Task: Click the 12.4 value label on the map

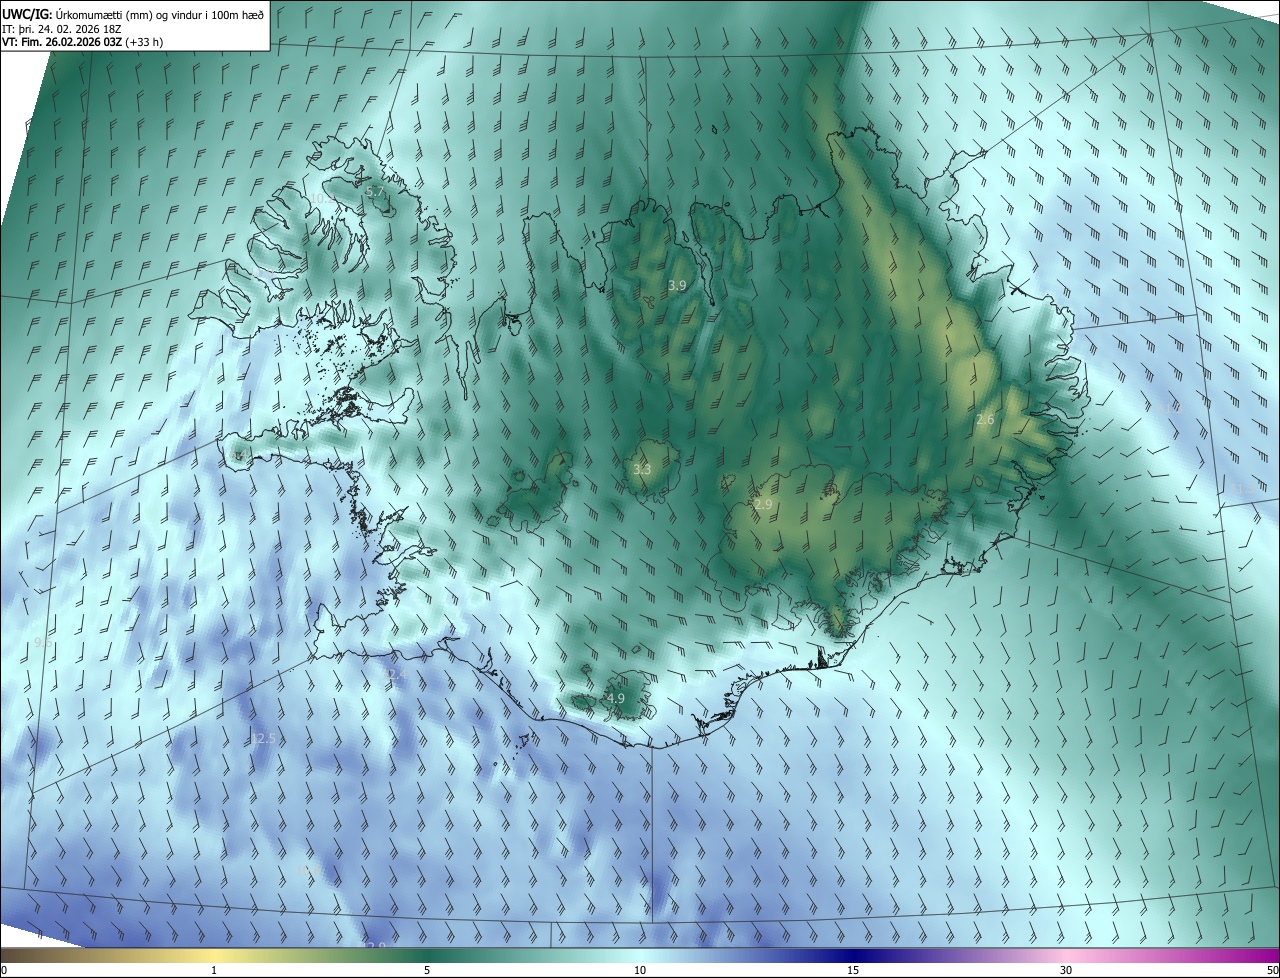Action: pyautogui.click(x=395, y=674)
